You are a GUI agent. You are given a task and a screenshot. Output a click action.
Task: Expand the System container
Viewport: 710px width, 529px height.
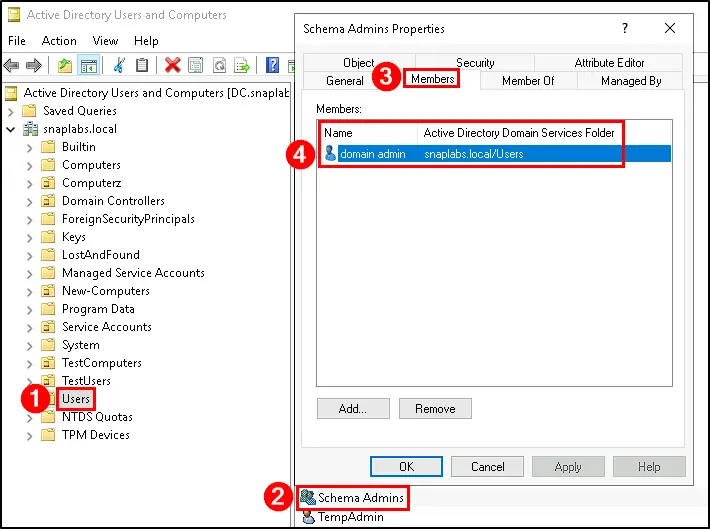click(29, 346)
